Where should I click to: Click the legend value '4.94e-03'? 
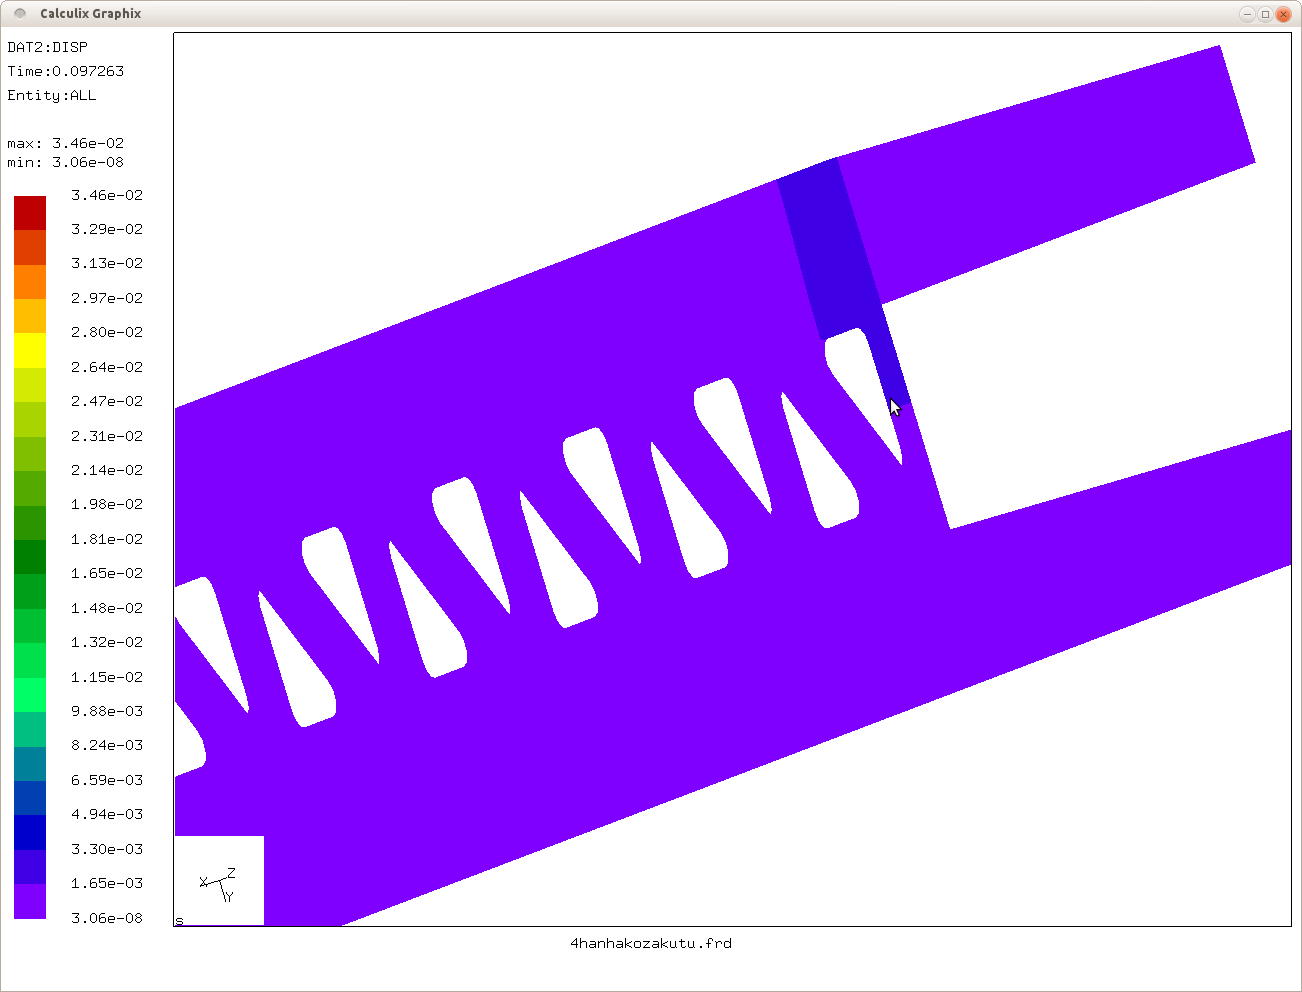pyautogui.click(x=107, y=814)
